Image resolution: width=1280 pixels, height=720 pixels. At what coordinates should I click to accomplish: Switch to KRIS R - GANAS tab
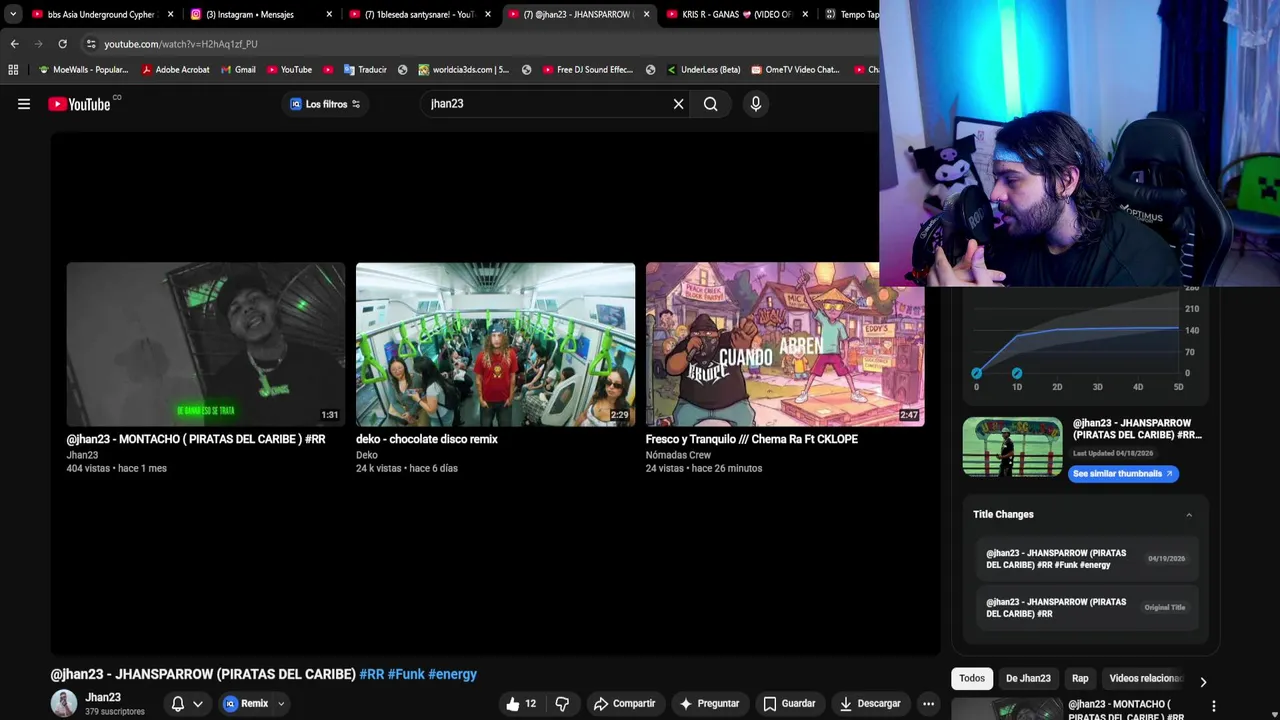tap(735, 14)
